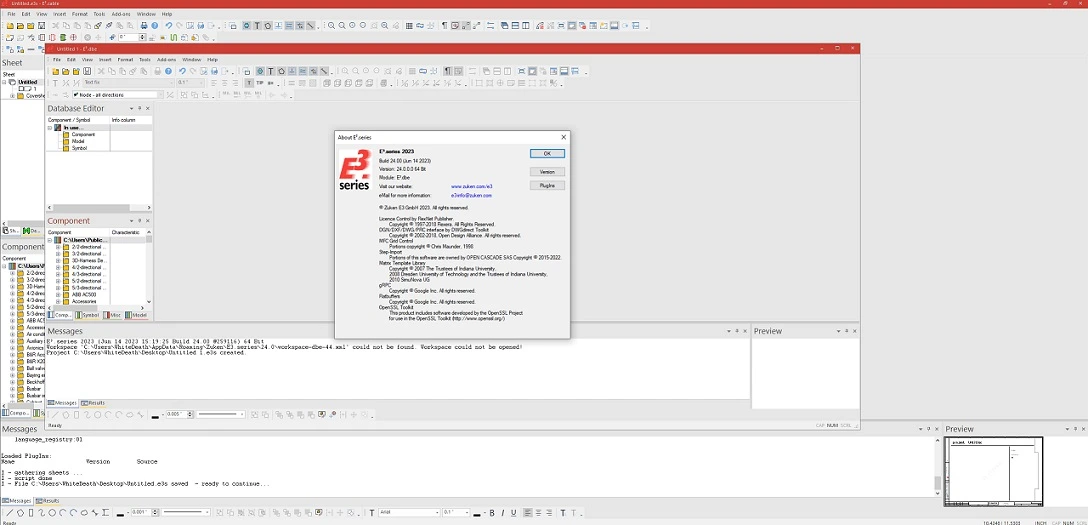Open the www.zuken.com/e3 website link
Viewport: 1088px width, 525px height.
(x=472, y=187)
